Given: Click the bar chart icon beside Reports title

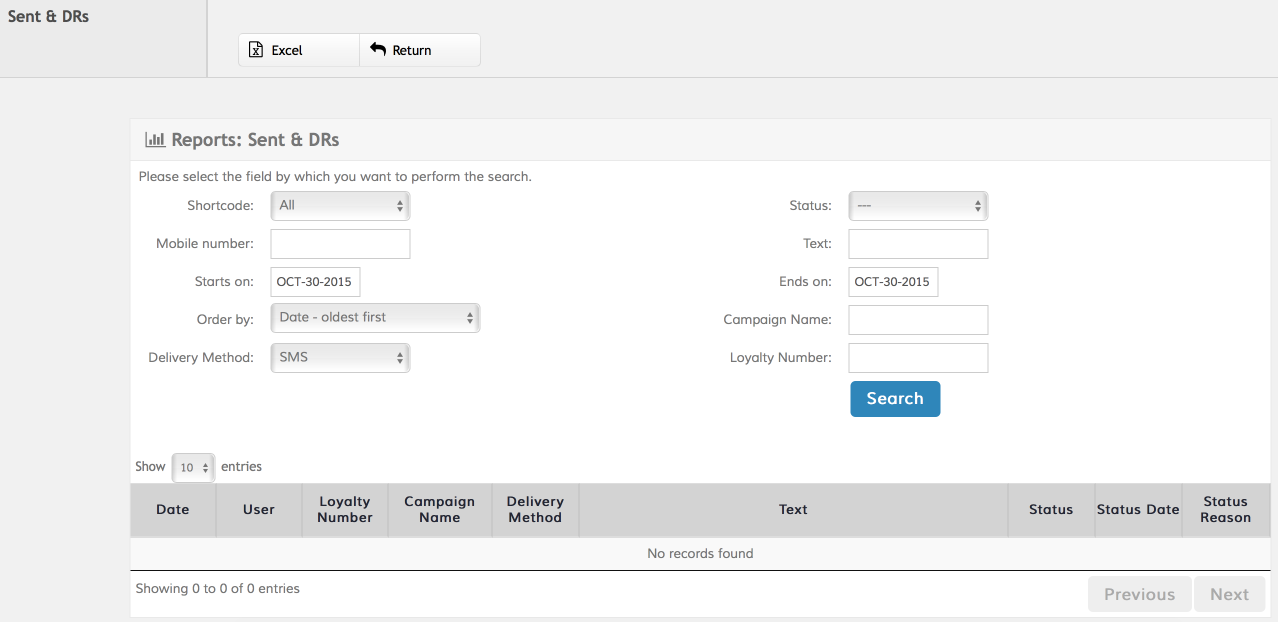Looking at the screenshot, I should (155, 140).
